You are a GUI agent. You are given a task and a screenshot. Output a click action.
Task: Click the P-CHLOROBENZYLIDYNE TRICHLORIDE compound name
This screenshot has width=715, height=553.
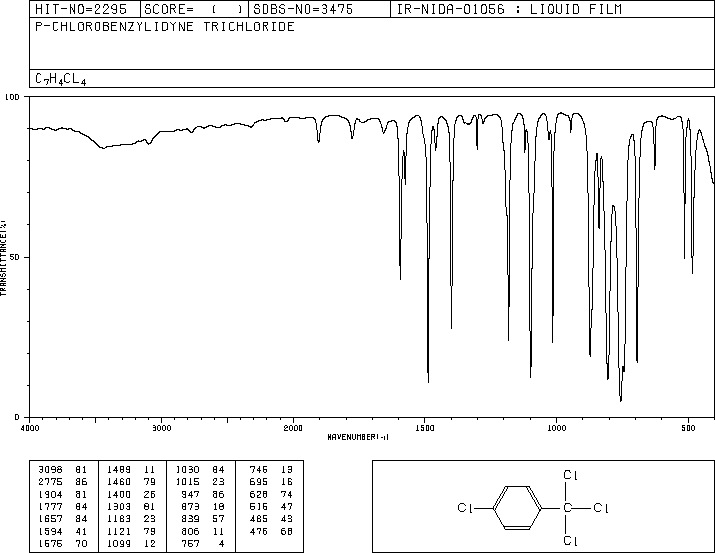[165, 26]
